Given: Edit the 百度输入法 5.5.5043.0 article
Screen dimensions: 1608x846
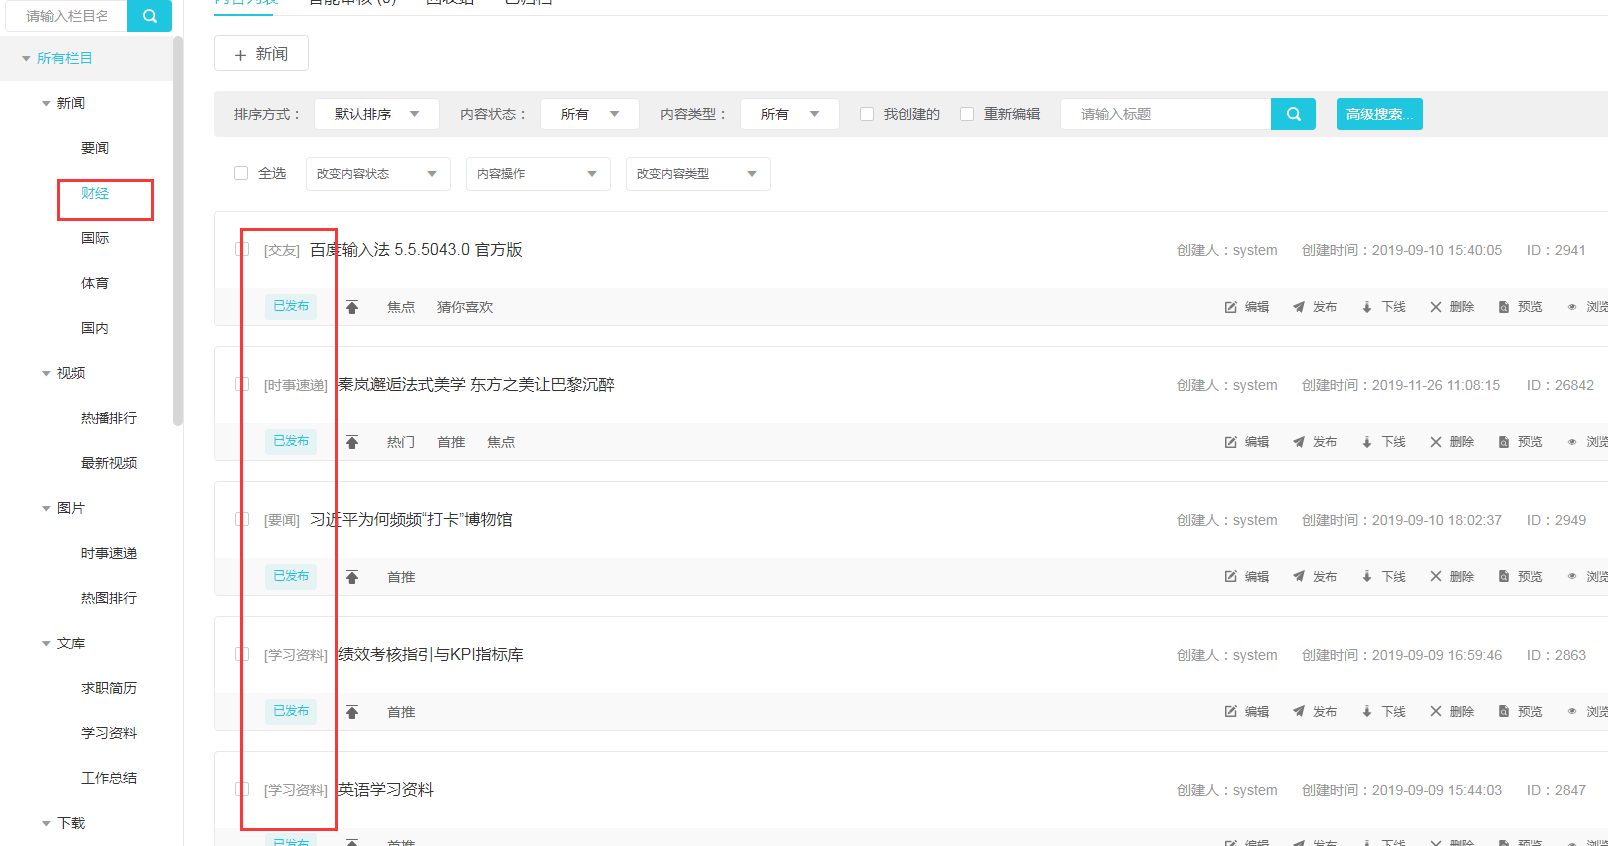Looking at the screenshot, I should [1247, 307].
